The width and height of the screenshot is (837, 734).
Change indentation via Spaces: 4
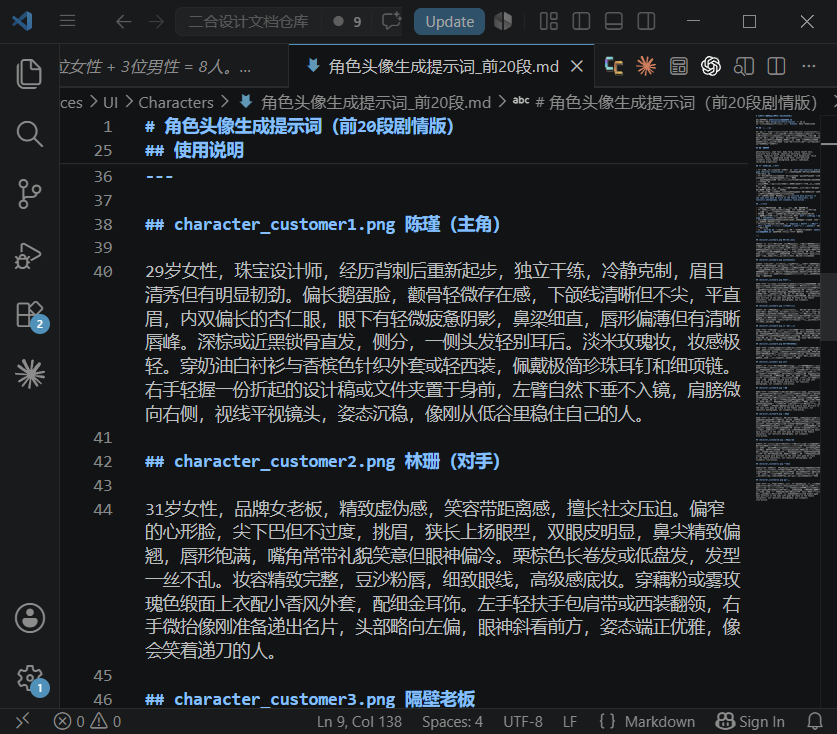click(x=452, y=722)
